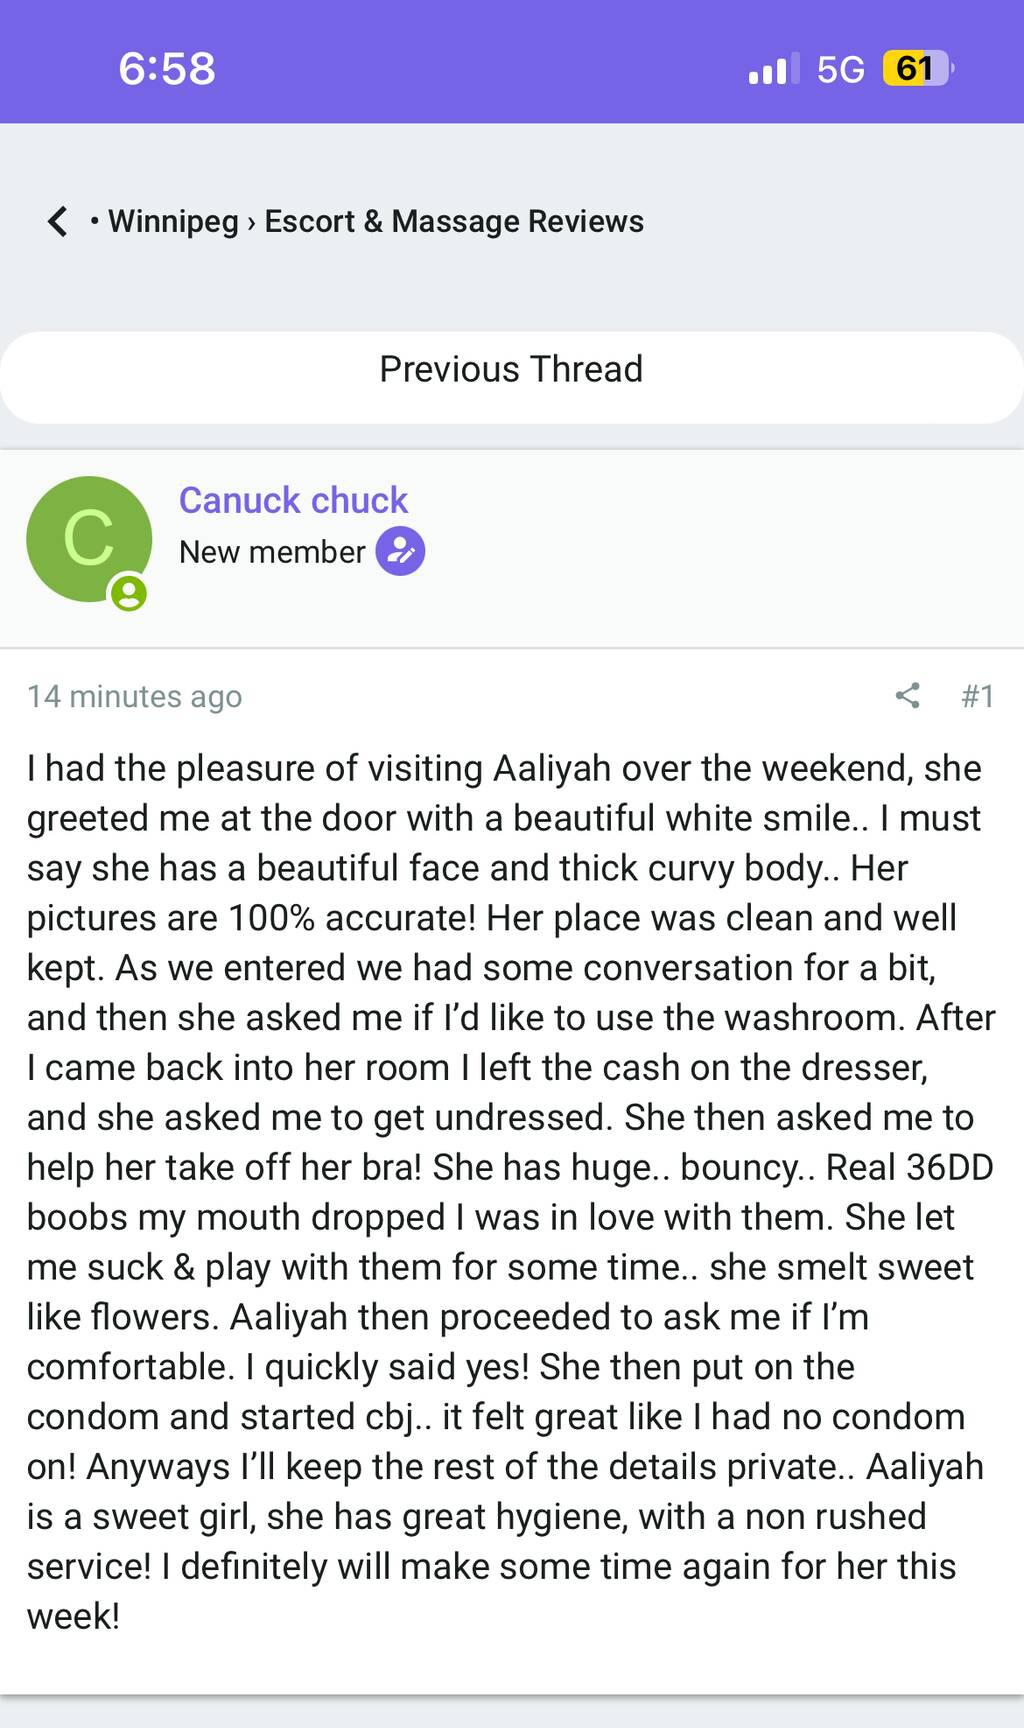Open the Winnipeg breadcrumb link
Image resolution: width=1024 pixels, height=1728 pixels.
173,221
